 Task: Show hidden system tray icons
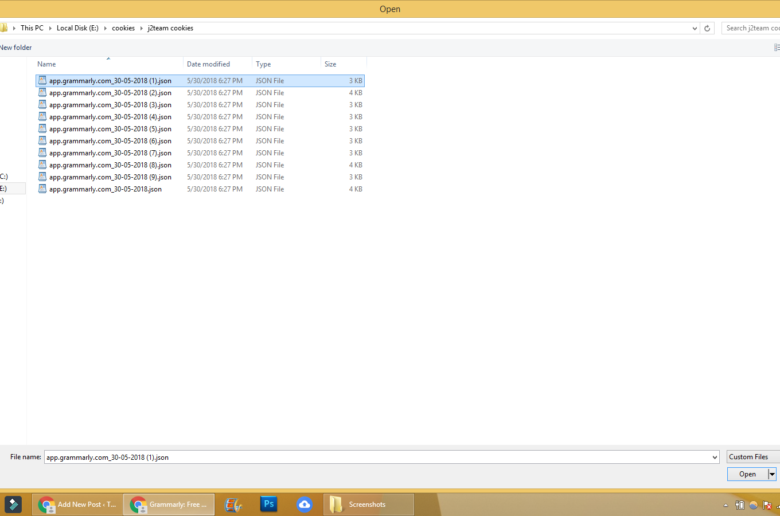point(725,506)
